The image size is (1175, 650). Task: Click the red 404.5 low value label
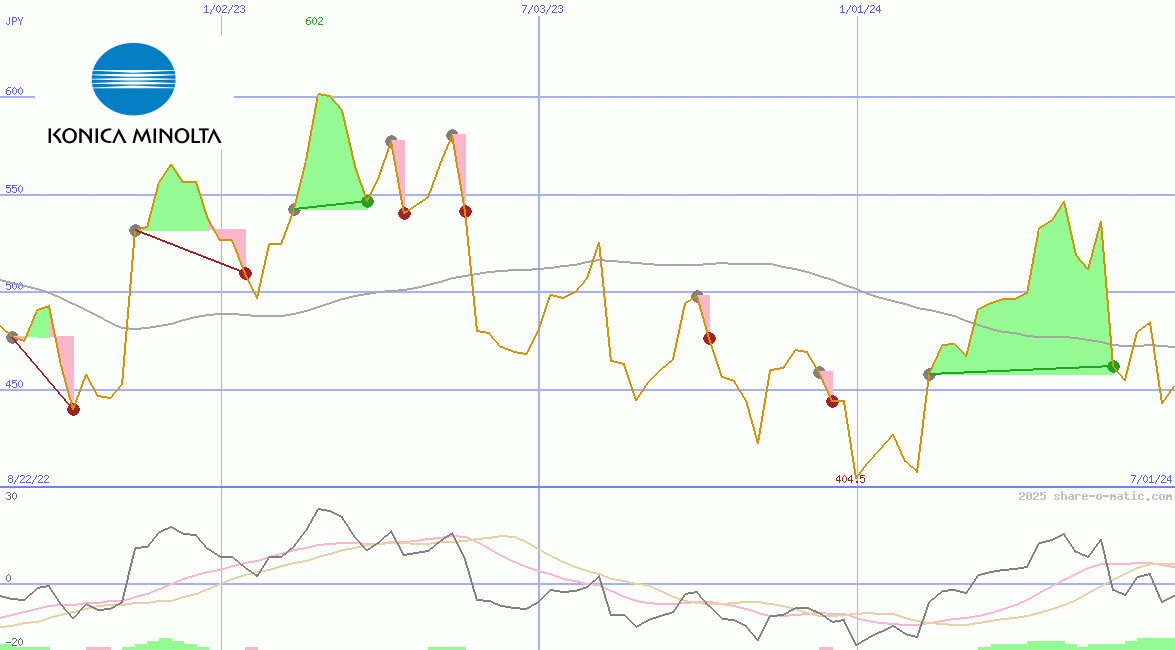[850, 479]
